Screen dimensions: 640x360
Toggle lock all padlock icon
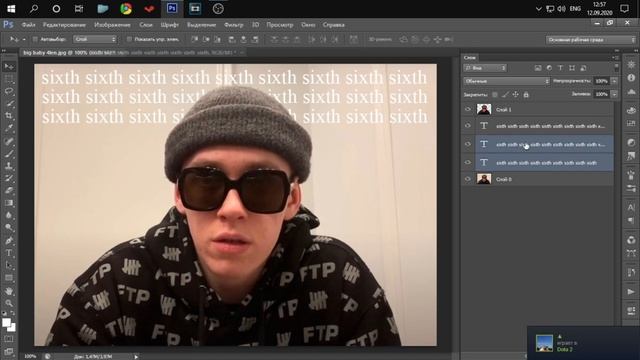(x=526, y=95)
